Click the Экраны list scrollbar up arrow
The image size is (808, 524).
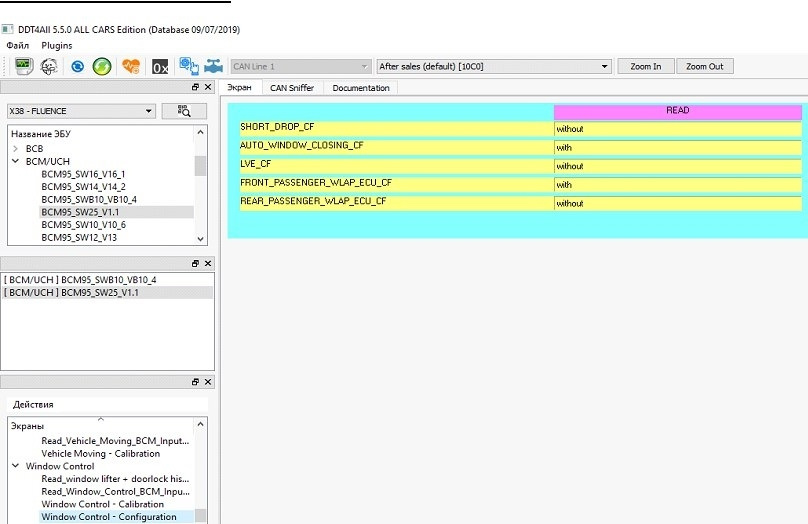(x=200, y=424)
